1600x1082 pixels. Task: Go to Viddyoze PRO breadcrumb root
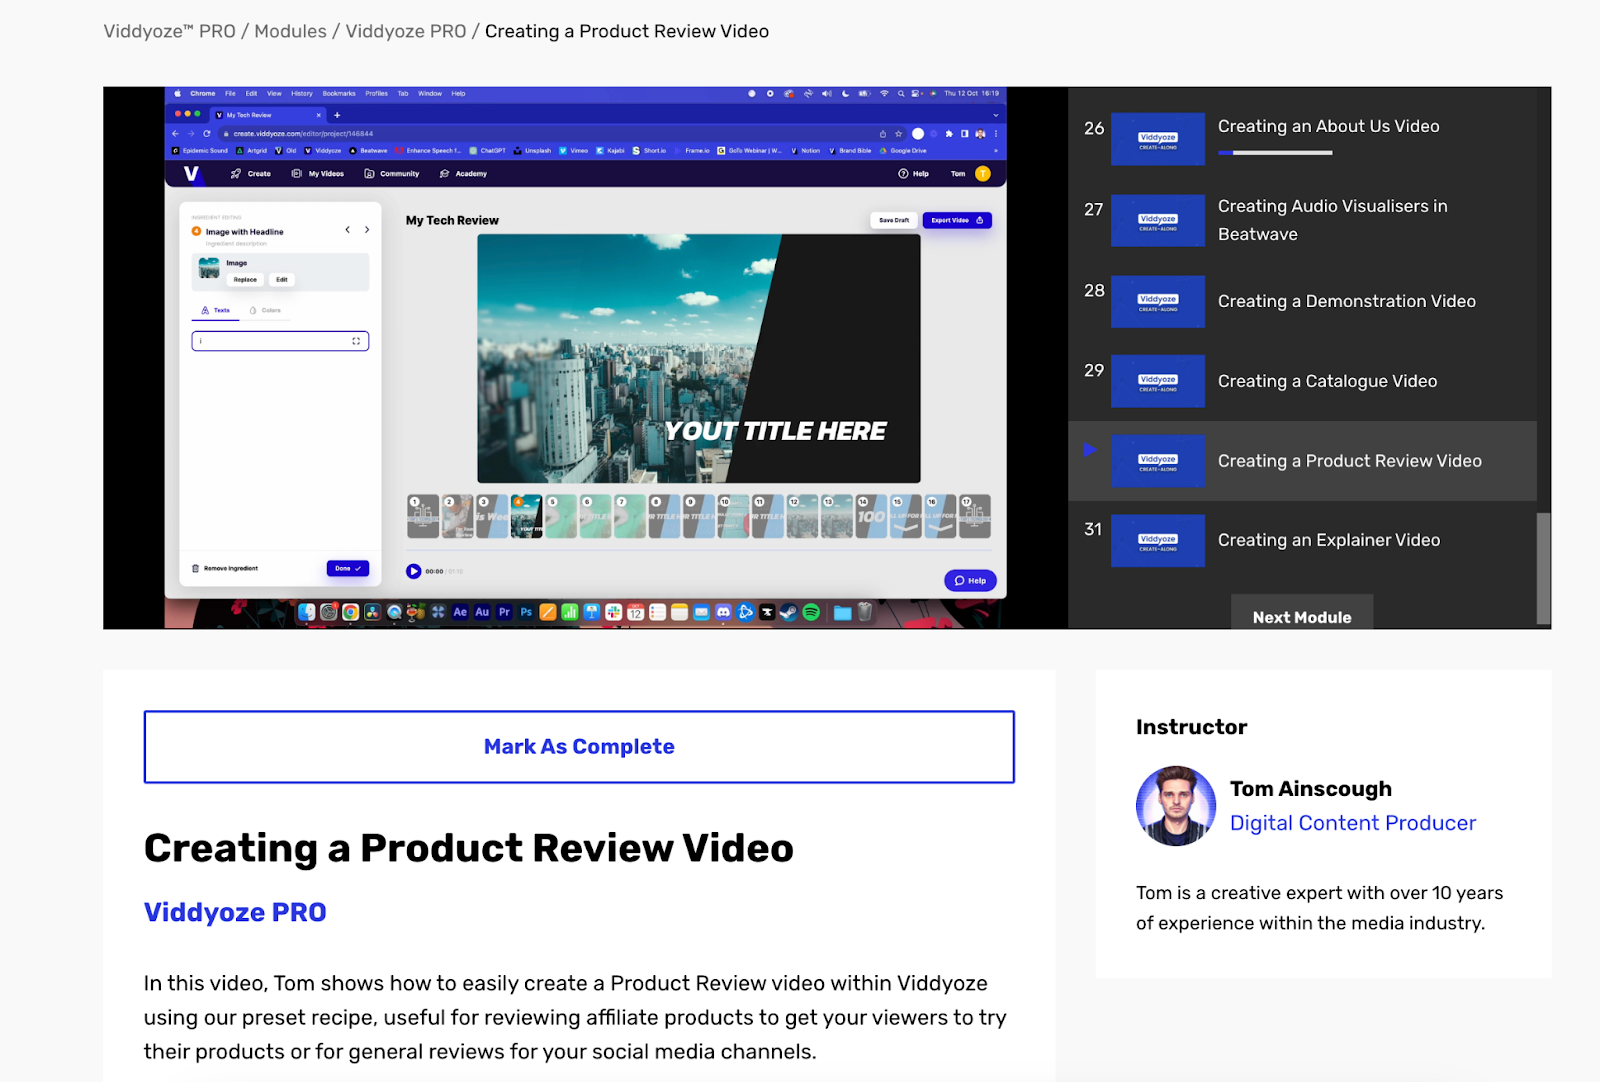point(170,31)
